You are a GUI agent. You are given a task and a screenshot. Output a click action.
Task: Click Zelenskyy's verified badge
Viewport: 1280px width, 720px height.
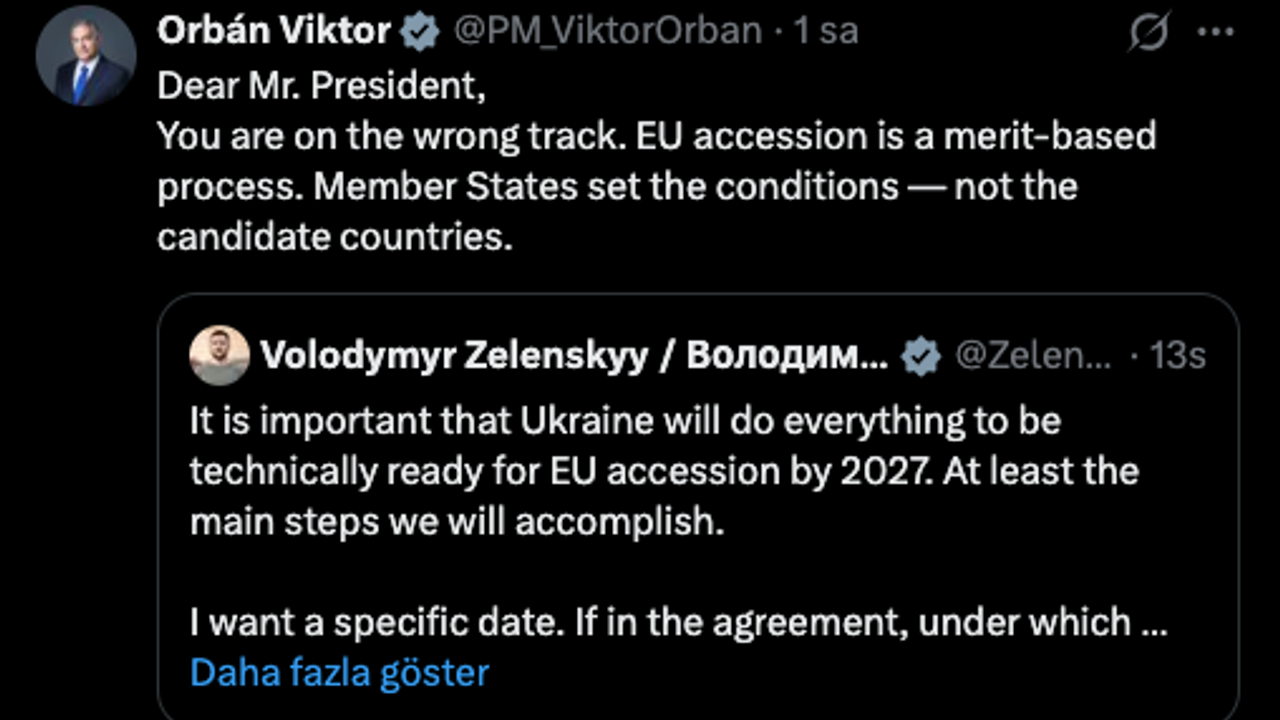921,356
